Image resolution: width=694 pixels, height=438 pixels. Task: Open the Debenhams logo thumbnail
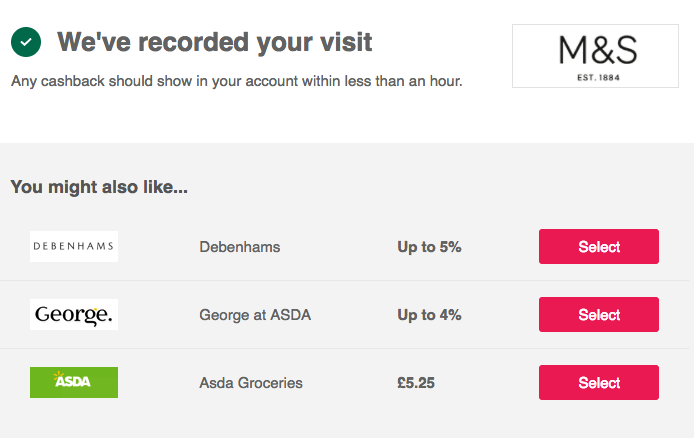coord(74,246)
